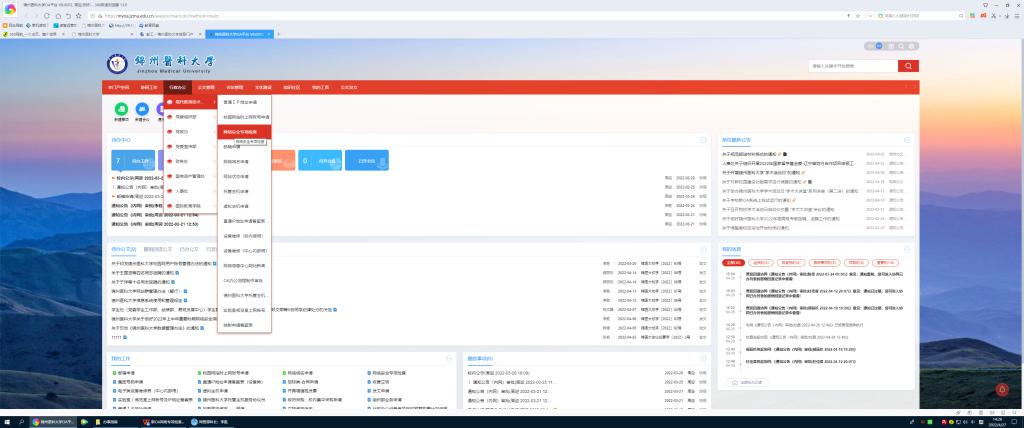Click the blue tile showing 0 count
This screenshot has width=1024, height=428.
tap(320, 160)
